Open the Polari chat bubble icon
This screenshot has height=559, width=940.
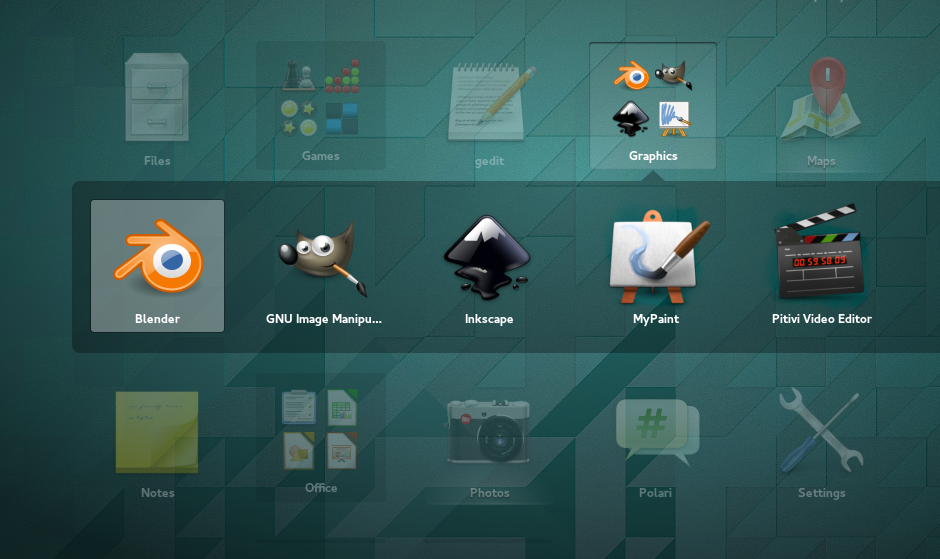coord(656,431)
